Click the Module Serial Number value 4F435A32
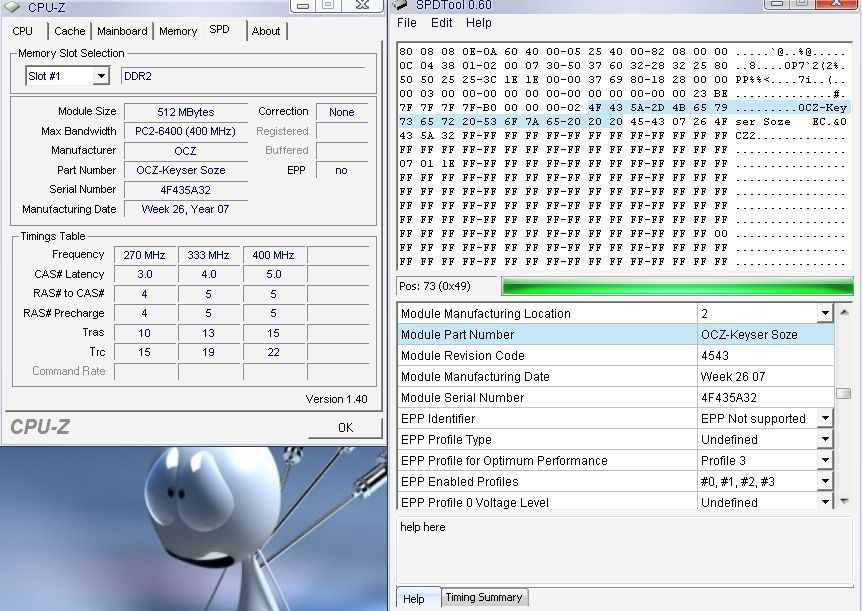The height and width of the screenshot is (611, 862). [765, 398]
